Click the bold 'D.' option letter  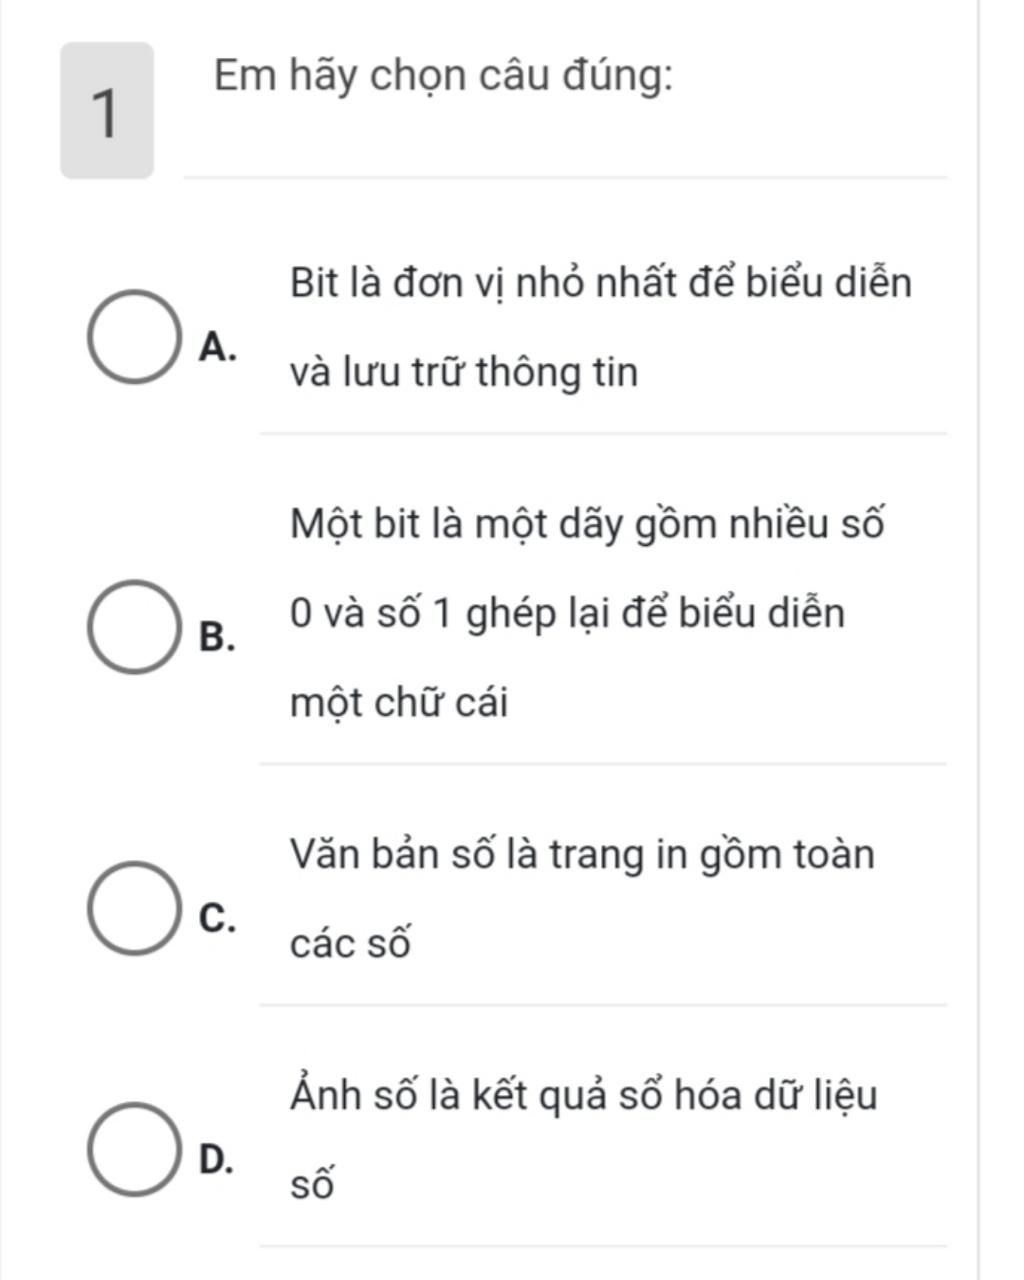217,1159
